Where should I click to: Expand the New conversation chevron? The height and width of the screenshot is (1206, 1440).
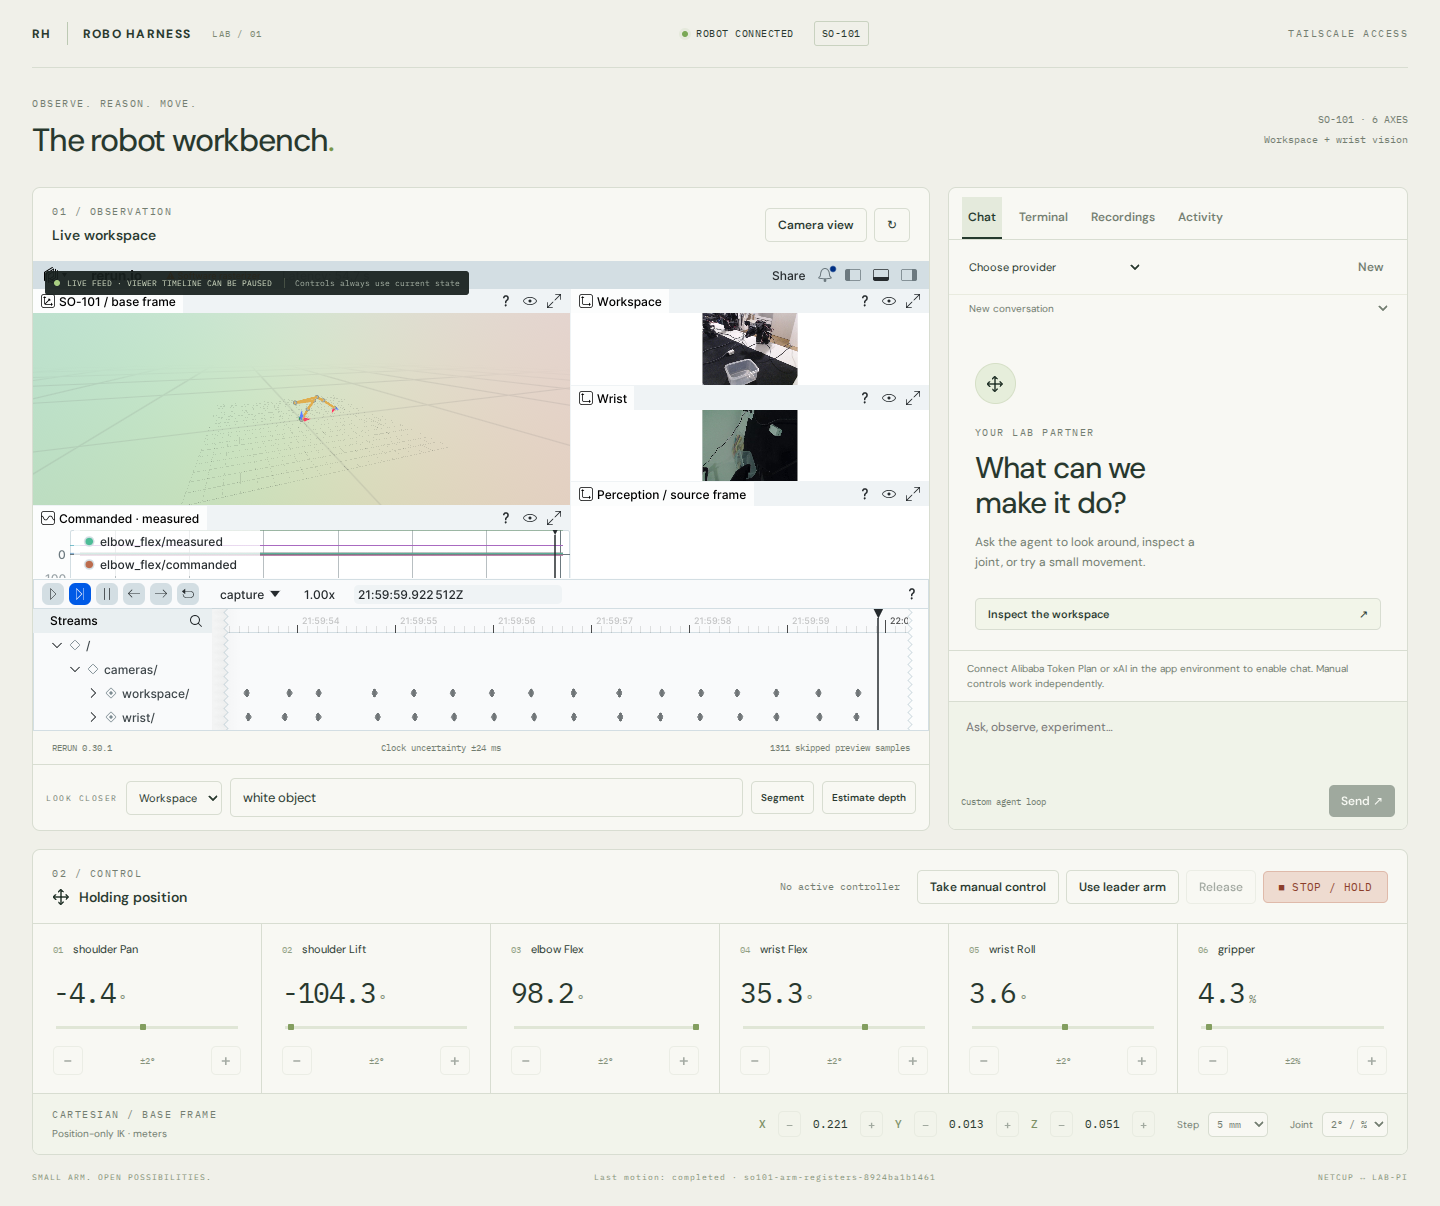[1383, 308]
